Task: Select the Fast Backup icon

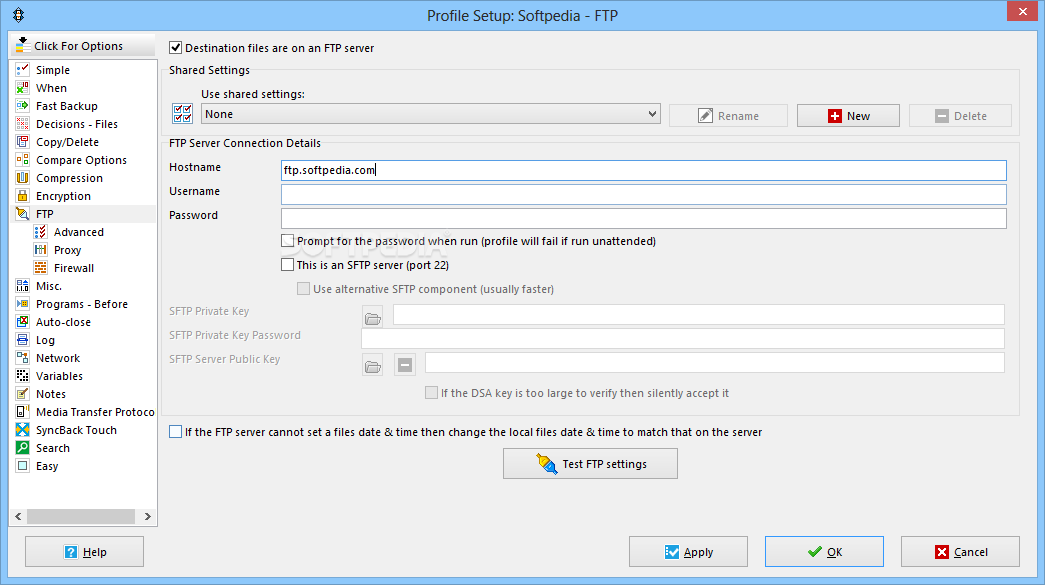Action: 23,105
